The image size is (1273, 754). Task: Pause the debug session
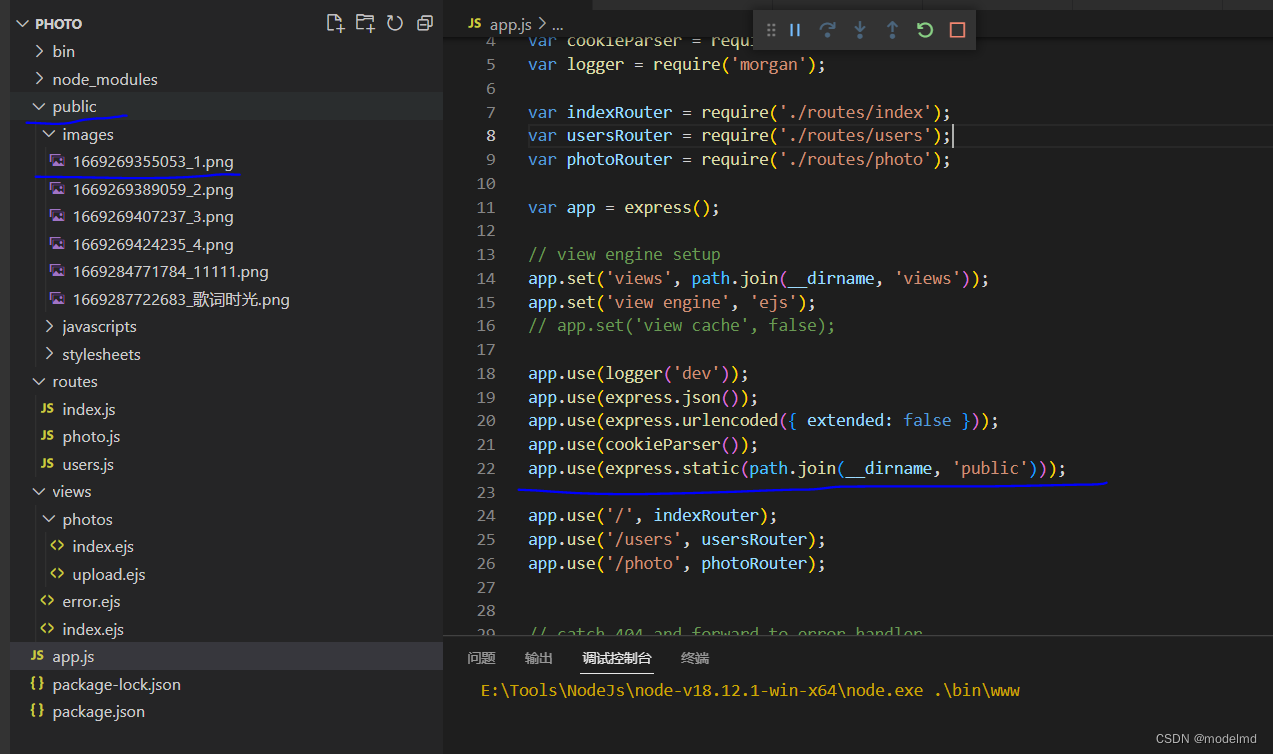(x=795, y=30)
